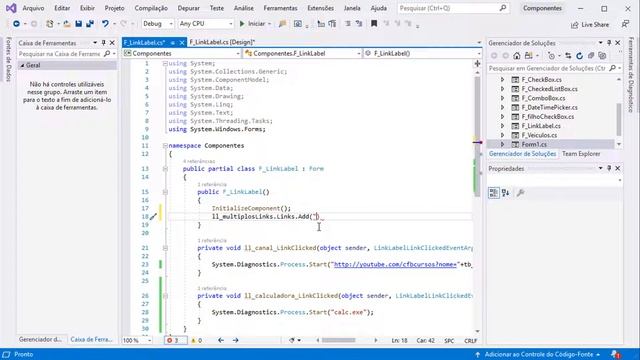
Task: Open the Extensões menu
Action: [x=320, y=8]
